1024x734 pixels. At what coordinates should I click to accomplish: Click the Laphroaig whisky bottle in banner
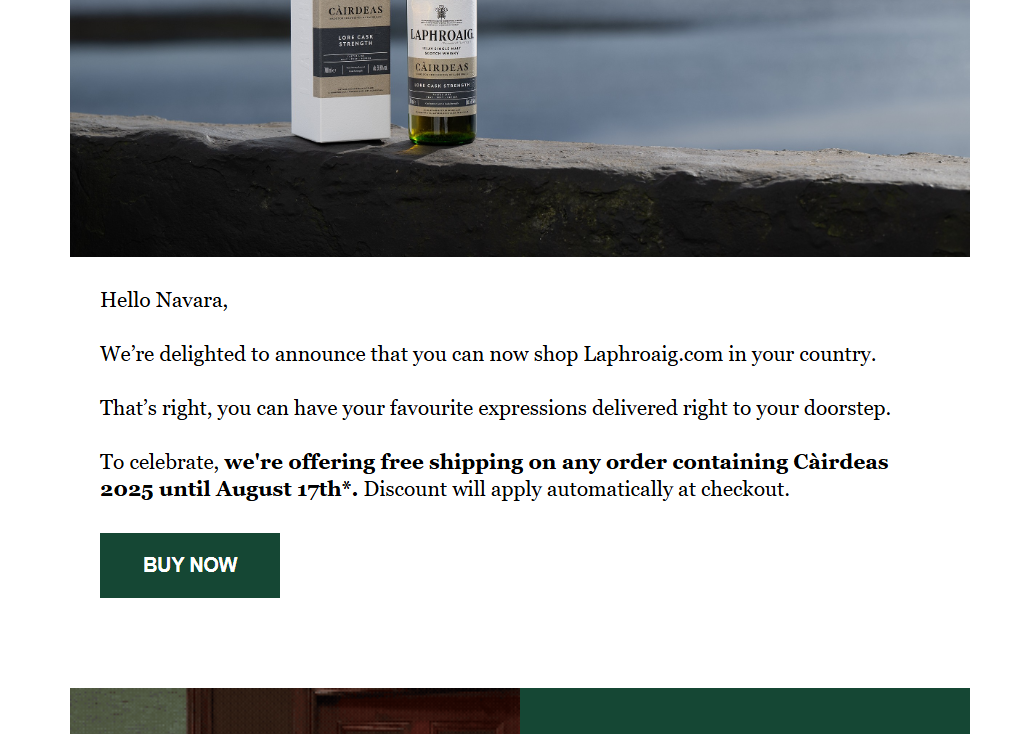pyautogui.click(x=442, y=72)
